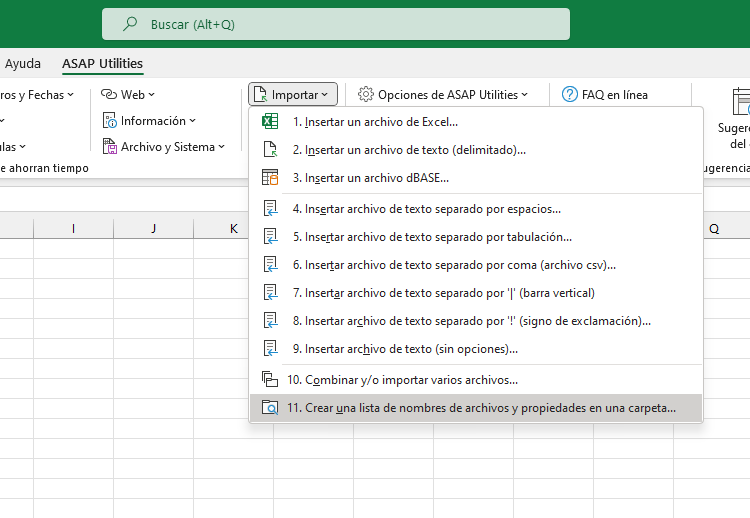Select the ASAP Utilities ribbon tab
The width and height of the screenshot is (750, 518).
coord(102,64)
